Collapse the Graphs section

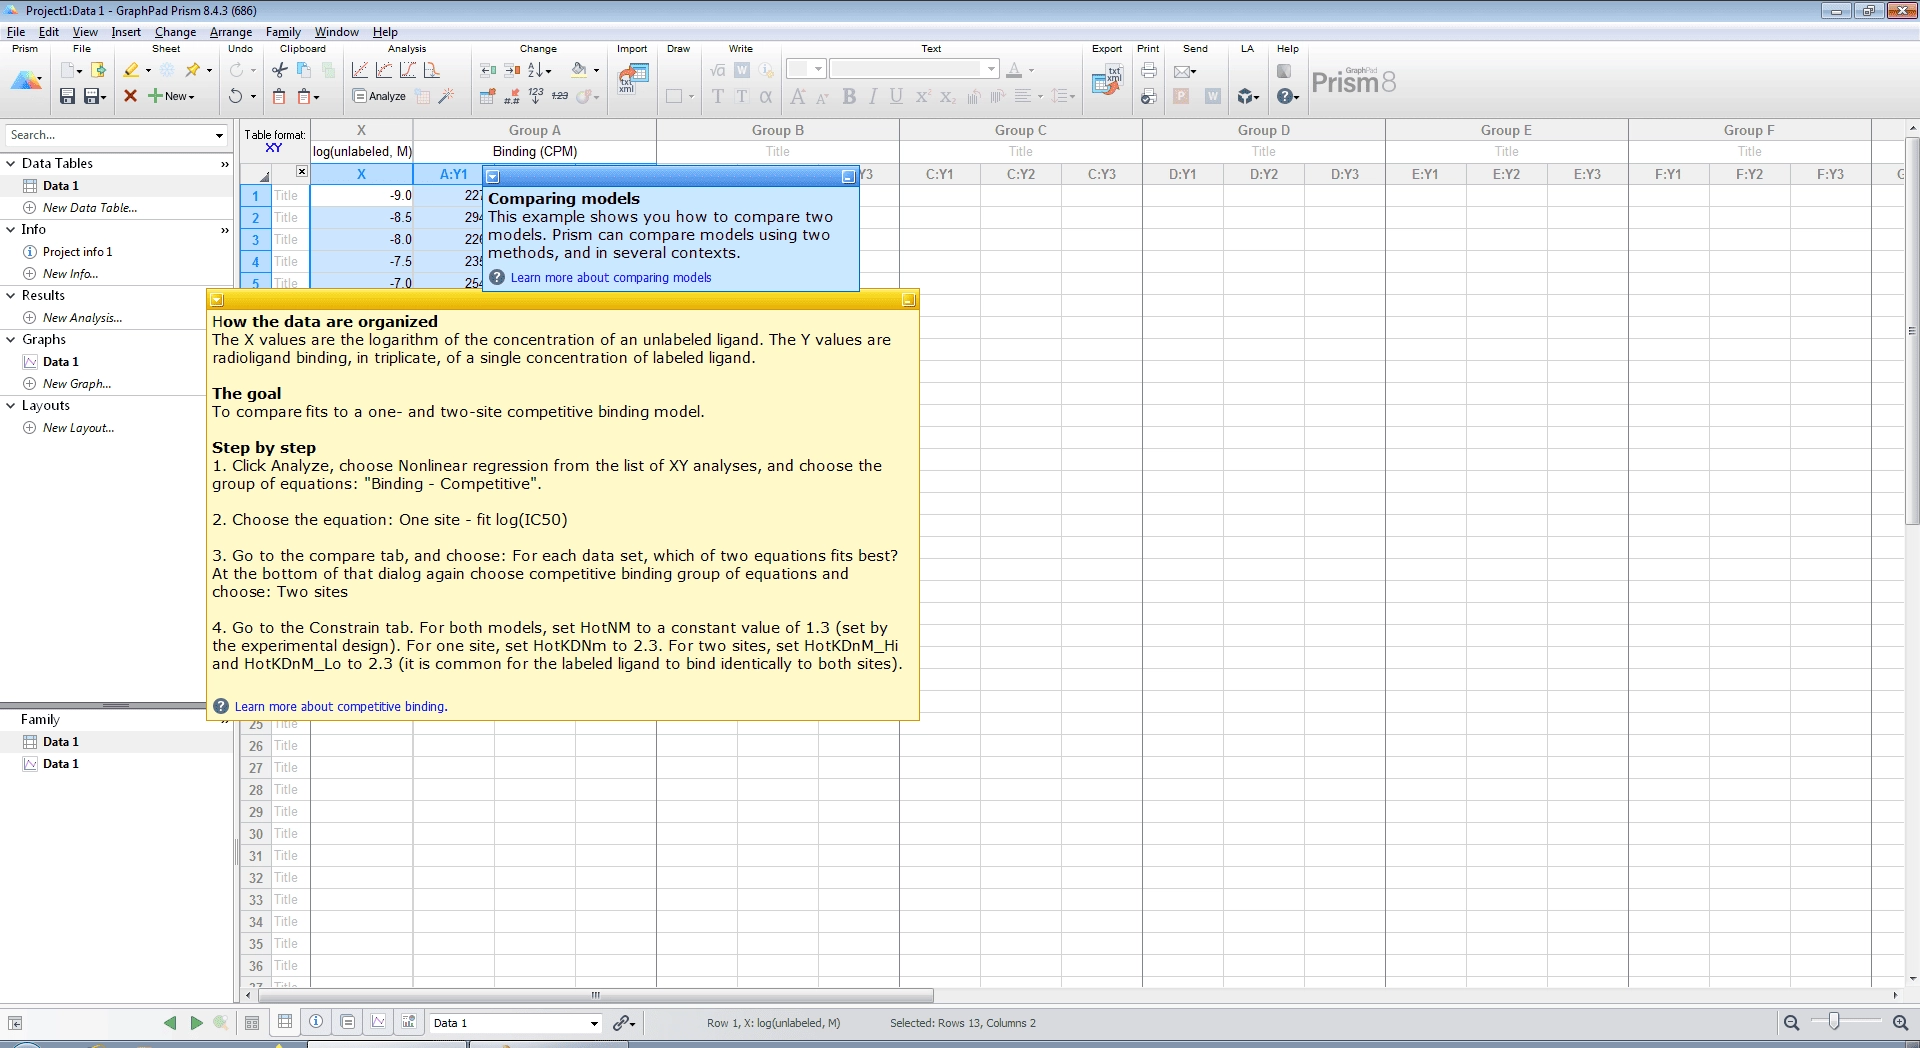pos(11,340)
